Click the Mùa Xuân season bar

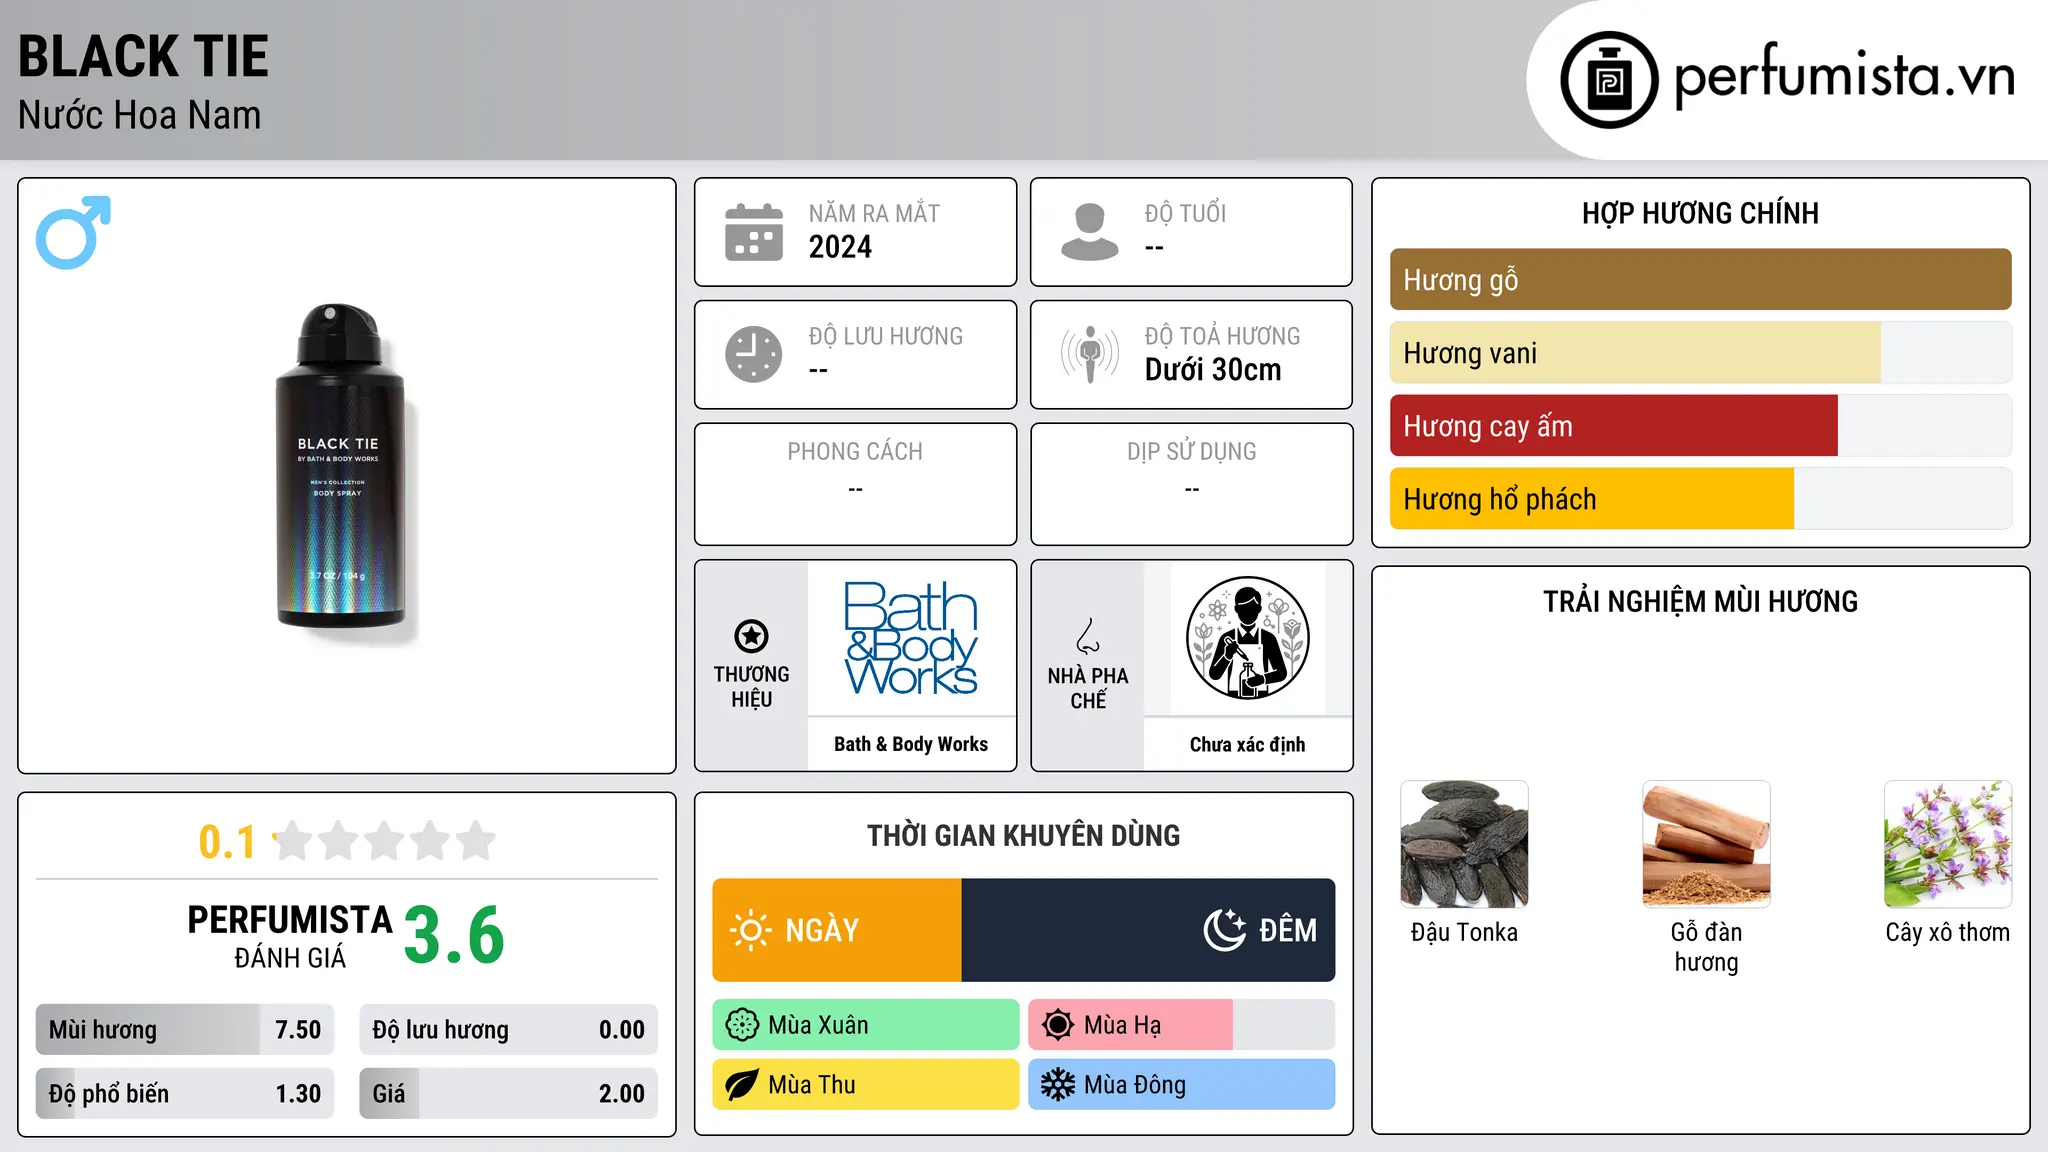866,1025
